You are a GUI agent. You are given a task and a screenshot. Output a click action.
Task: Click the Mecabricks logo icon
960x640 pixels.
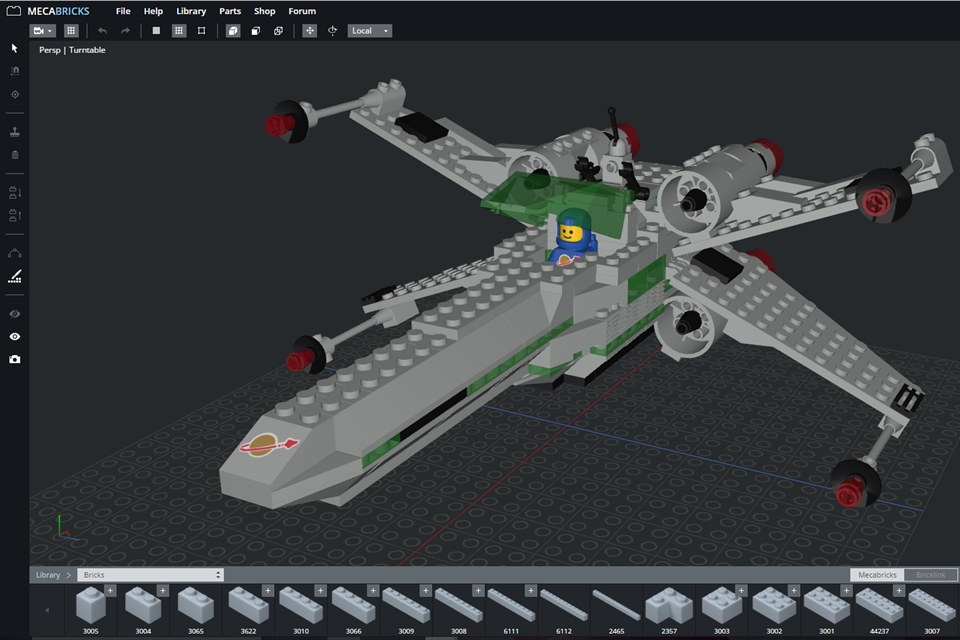[13, 11]
